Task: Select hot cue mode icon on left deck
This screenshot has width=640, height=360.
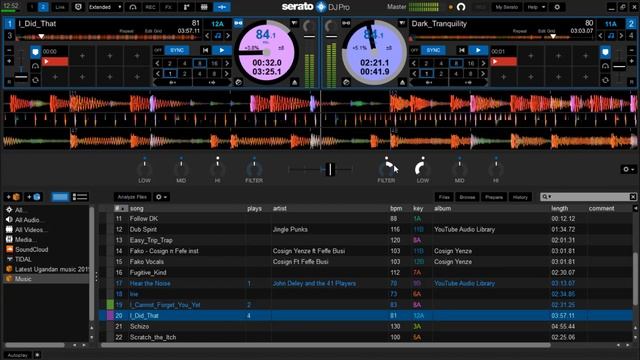Action: coord(36,52)
